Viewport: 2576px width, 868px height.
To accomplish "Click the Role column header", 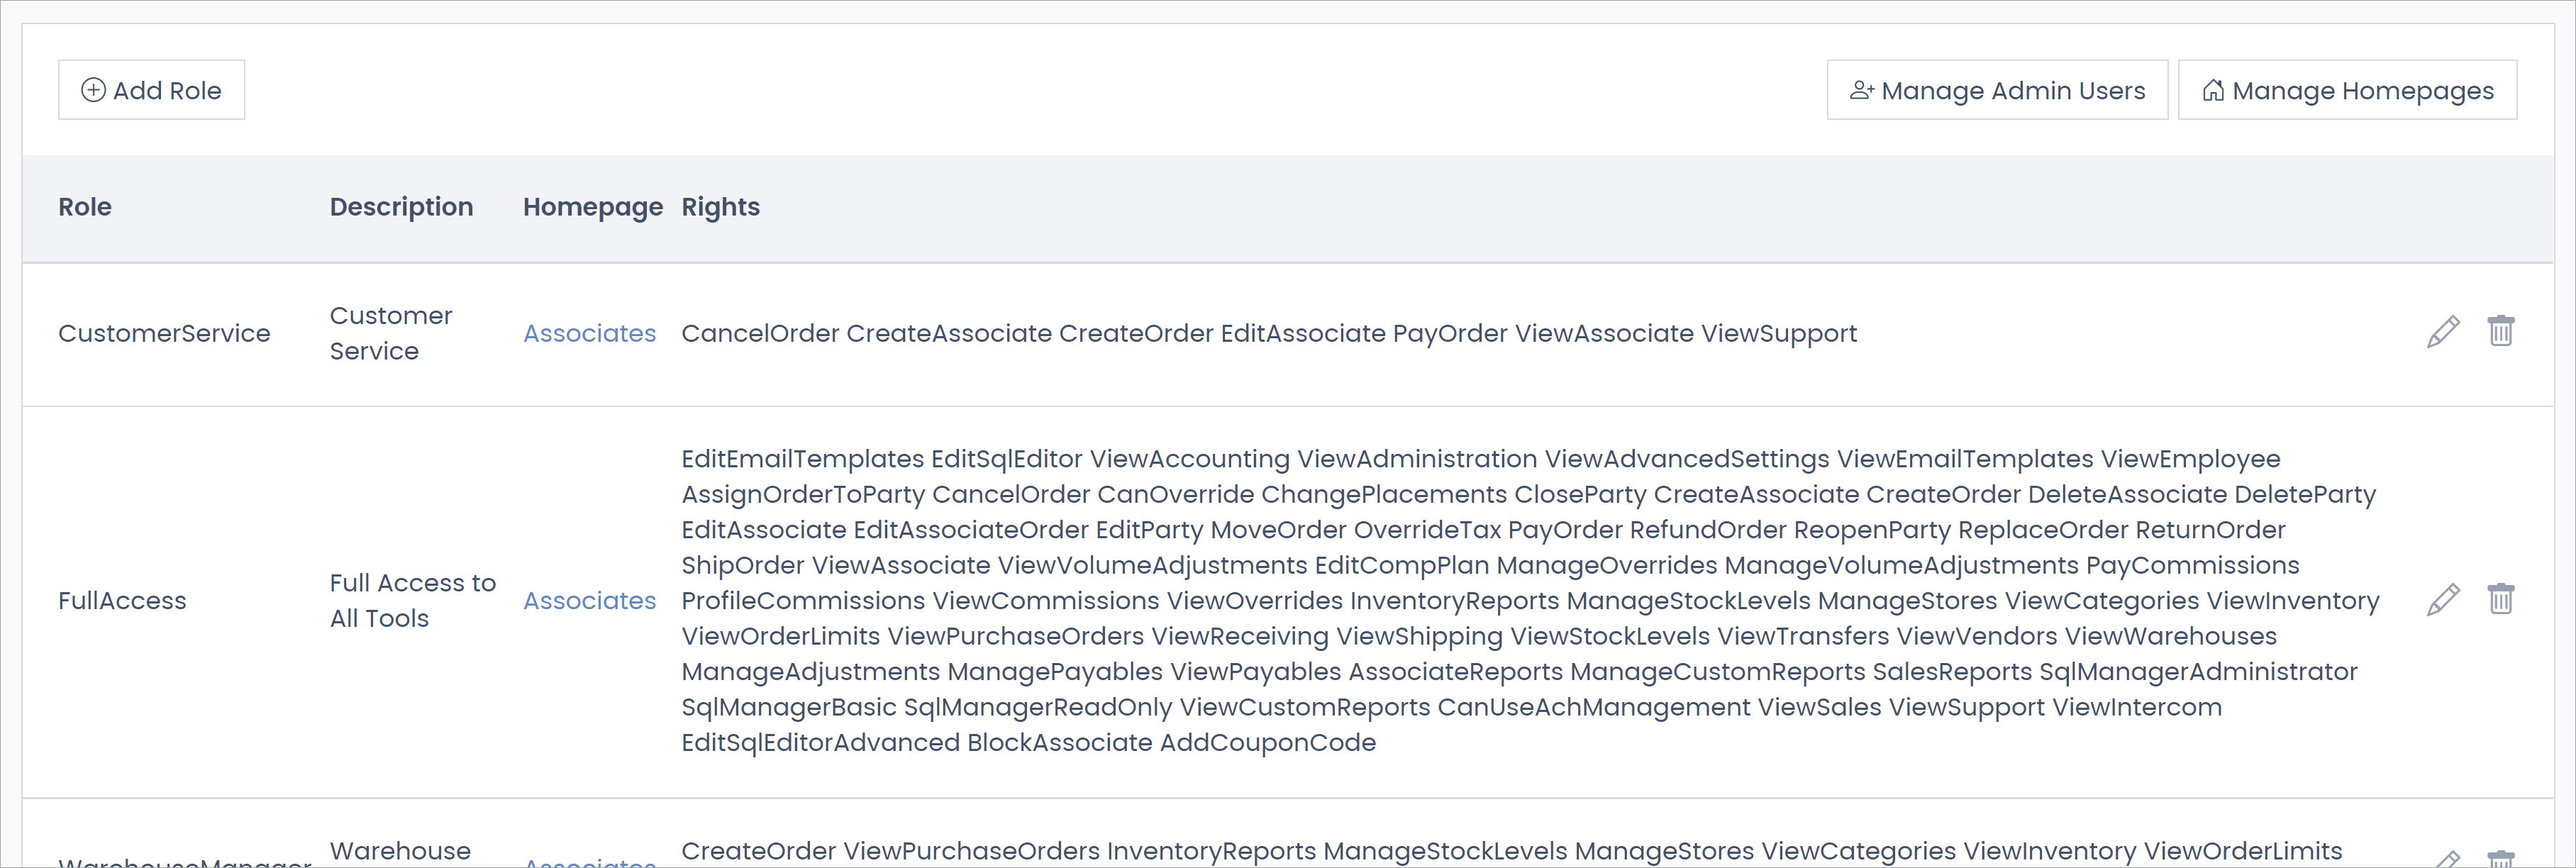I will [85, 207].
